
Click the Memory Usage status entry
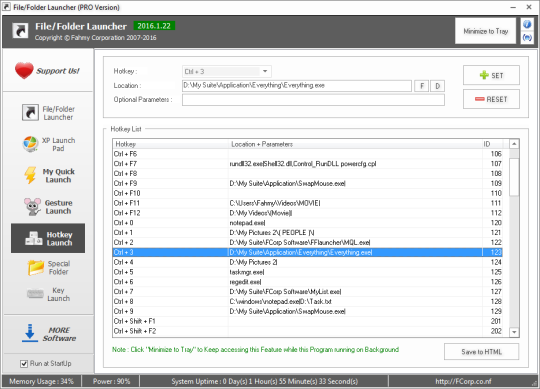[x=41, y=381]
